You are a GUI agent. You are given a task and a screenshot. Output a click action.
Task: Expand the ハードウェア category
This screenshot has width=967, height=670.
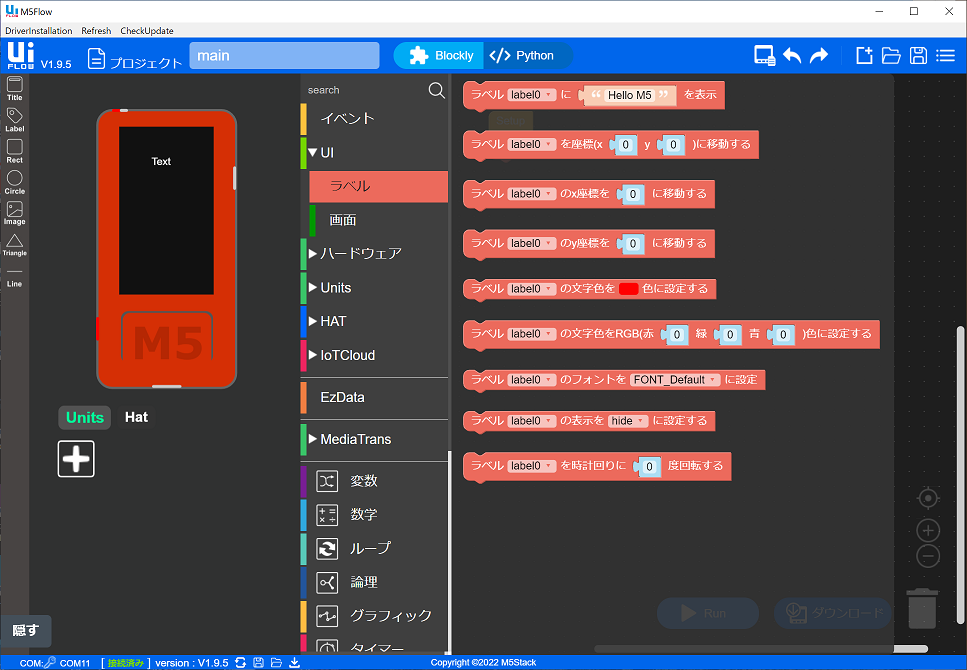point(313,254)
